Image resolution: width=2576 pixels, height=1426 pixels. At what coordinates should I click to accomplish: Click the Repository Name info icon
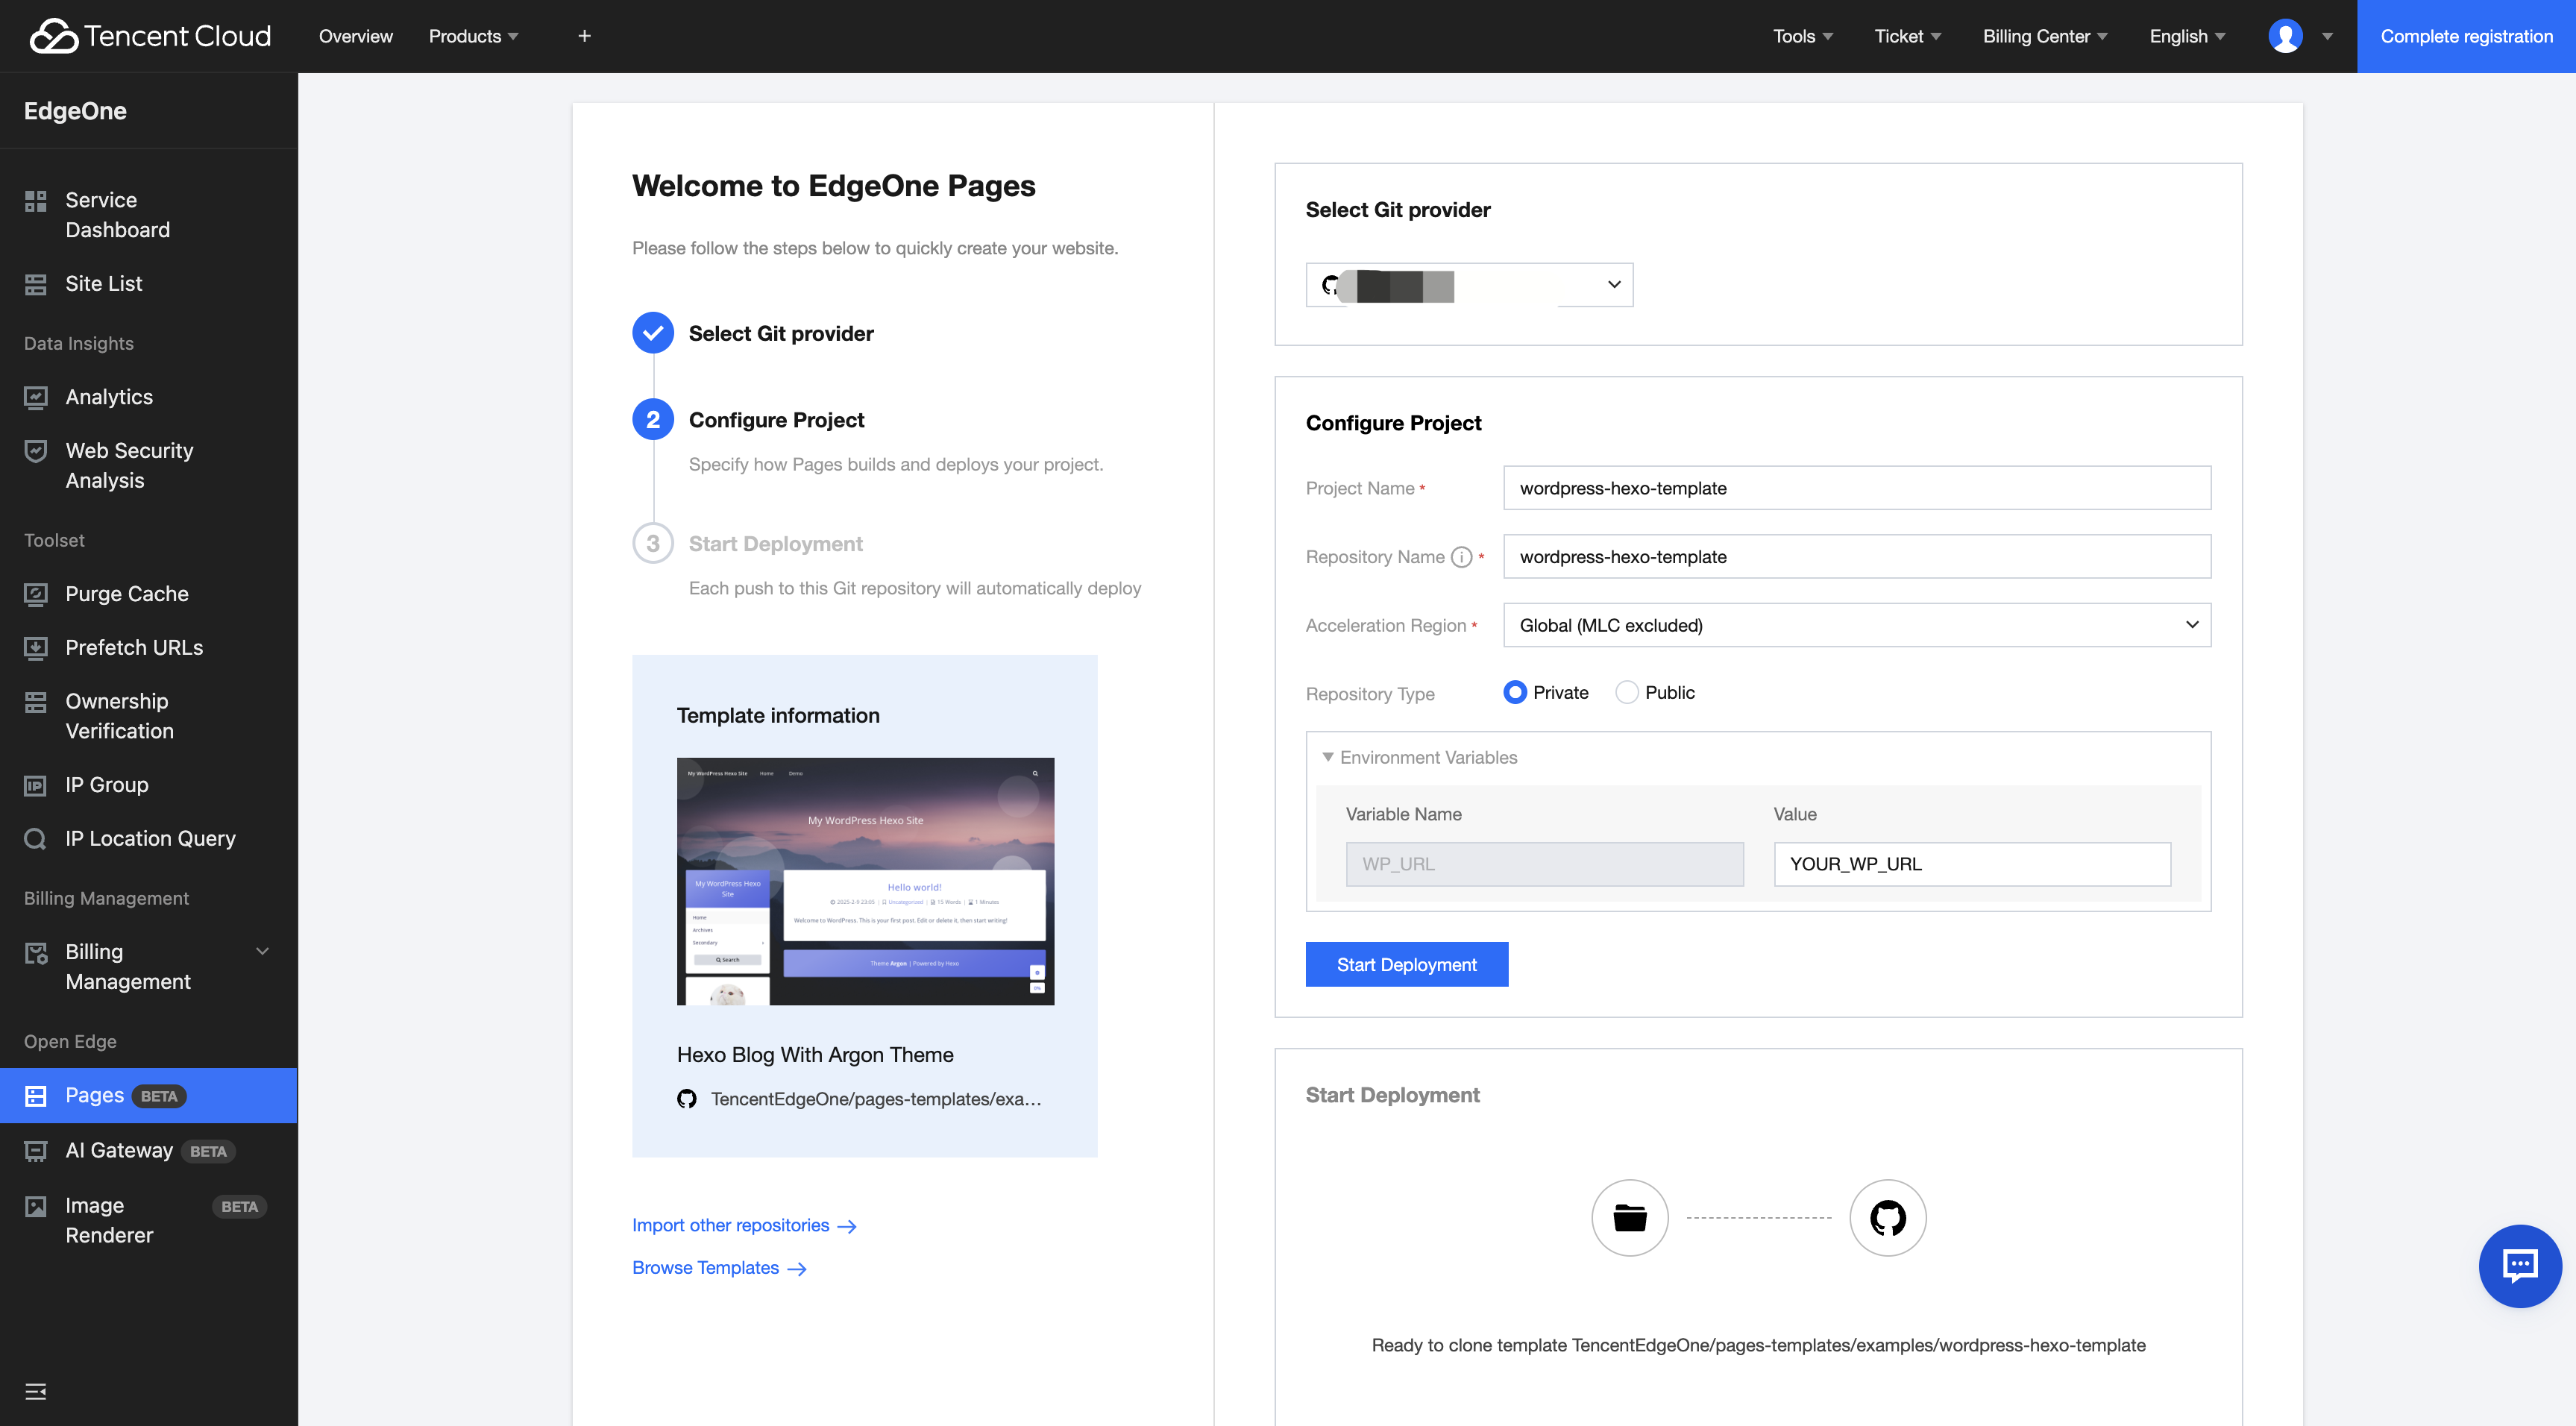click(1461, 557)
